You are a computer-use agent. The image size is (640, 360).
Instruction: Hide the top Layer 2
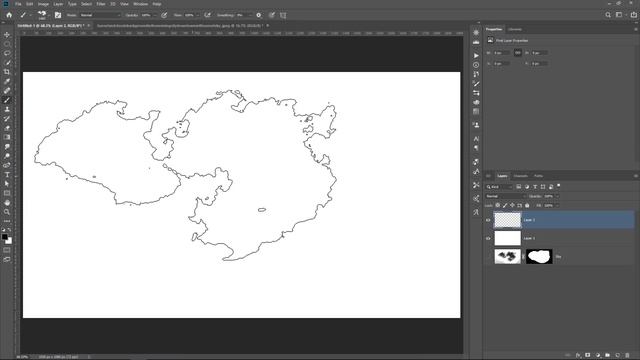click(x=488, y=220)
